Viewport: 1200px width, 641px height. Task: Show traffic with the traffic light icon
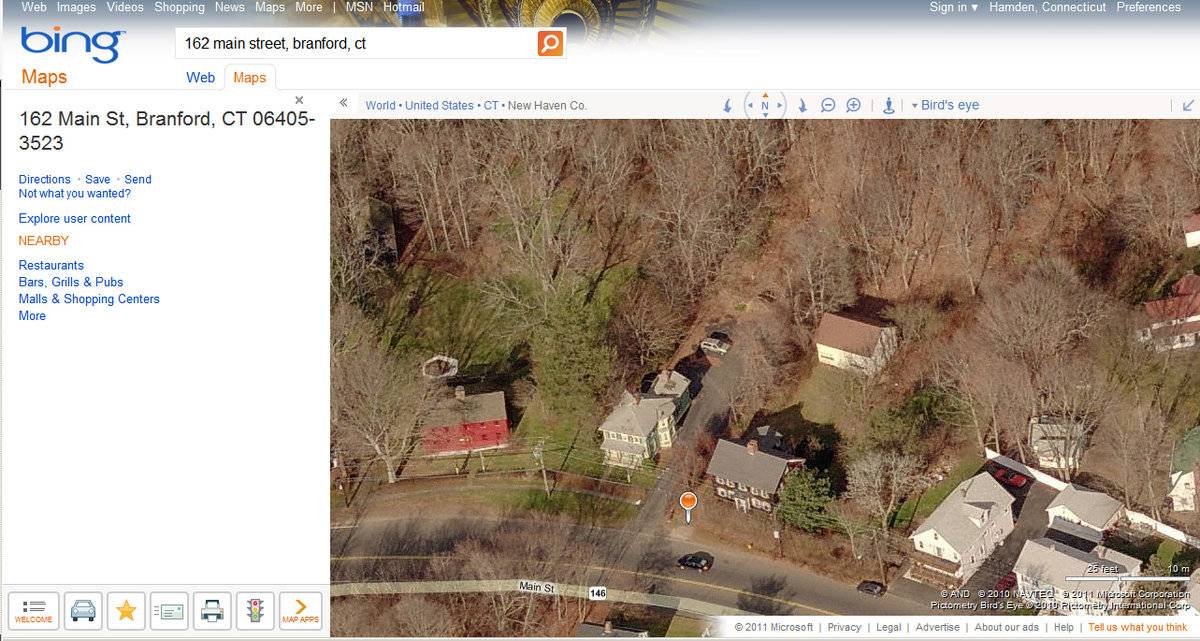click(255, 610)
